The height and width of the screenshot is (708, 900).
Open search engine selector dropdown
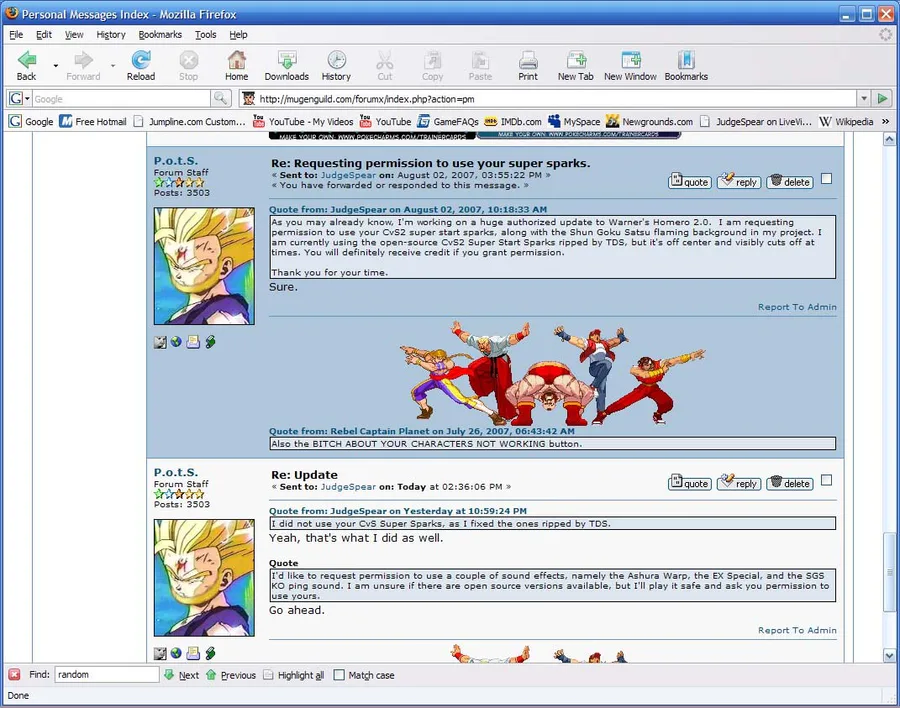point(19,99)
